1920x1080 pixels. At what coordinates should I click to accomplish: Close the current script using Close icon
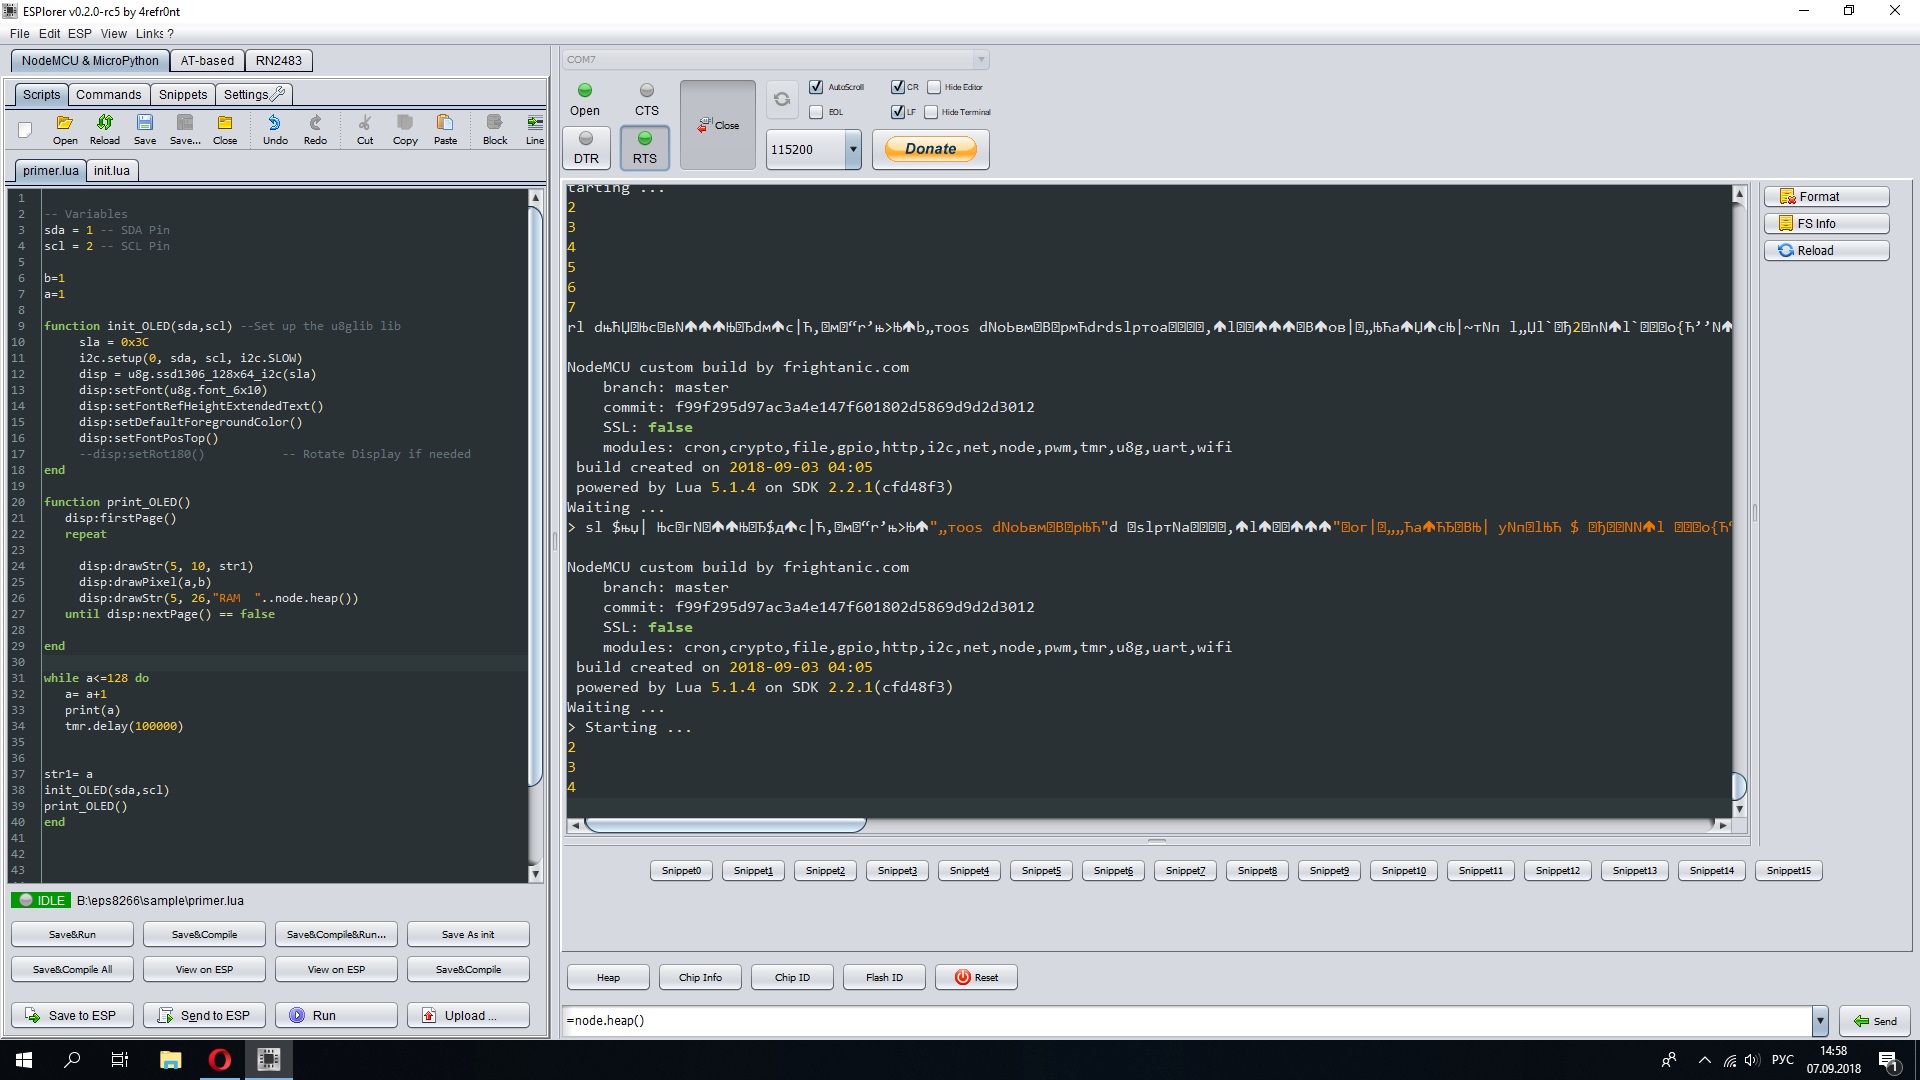(x=225, y=129)
